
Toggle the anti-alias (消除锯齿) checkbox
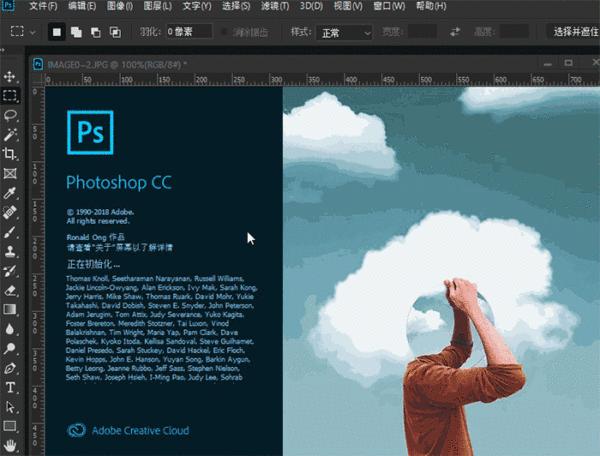224,32
